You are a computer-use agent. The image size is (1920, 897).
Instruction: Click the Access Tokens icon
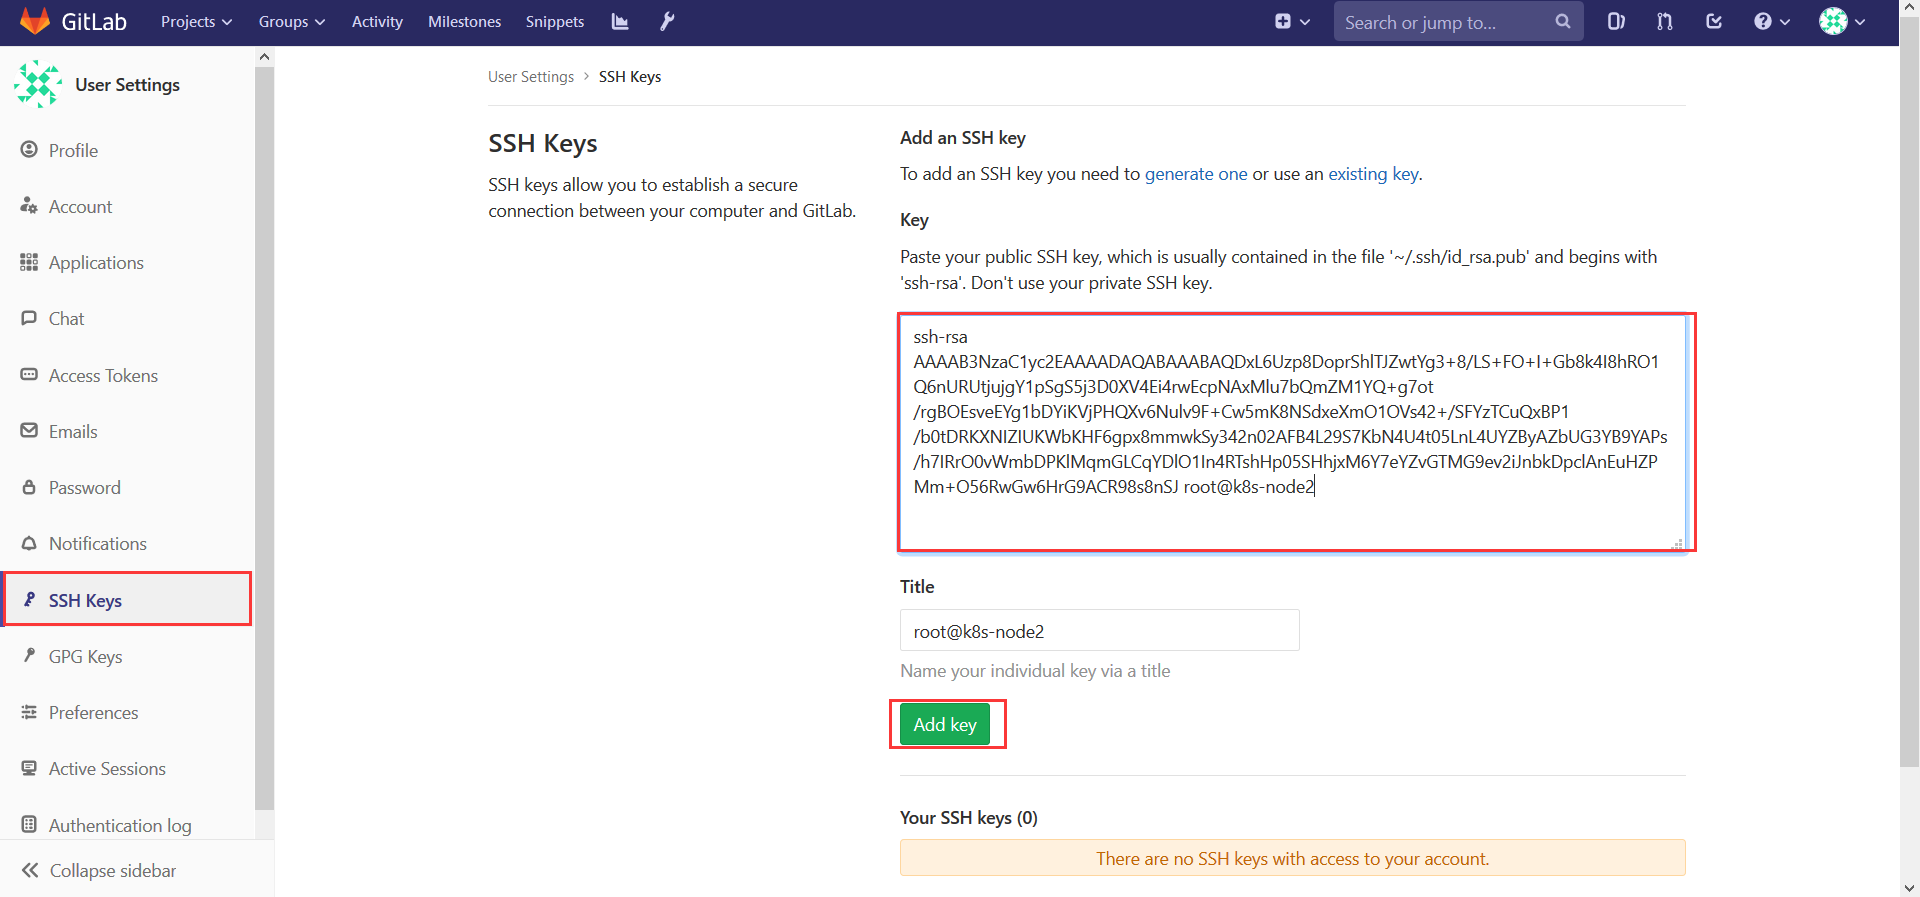click(29, 375)
